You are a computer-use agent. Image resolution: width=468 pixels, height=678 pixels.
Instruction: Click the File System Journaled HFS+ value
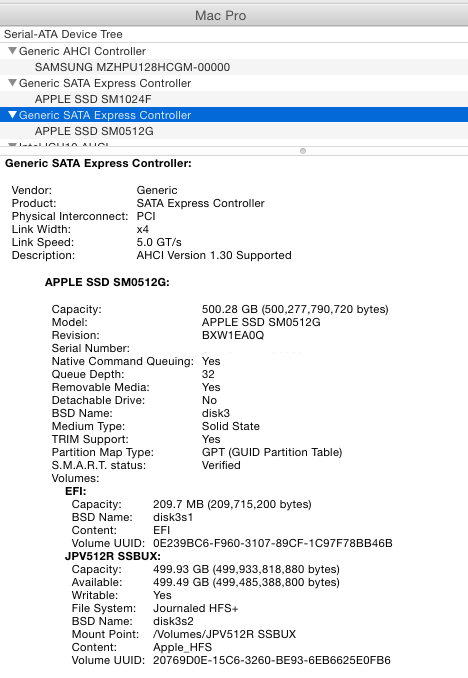tap(196, 608)
